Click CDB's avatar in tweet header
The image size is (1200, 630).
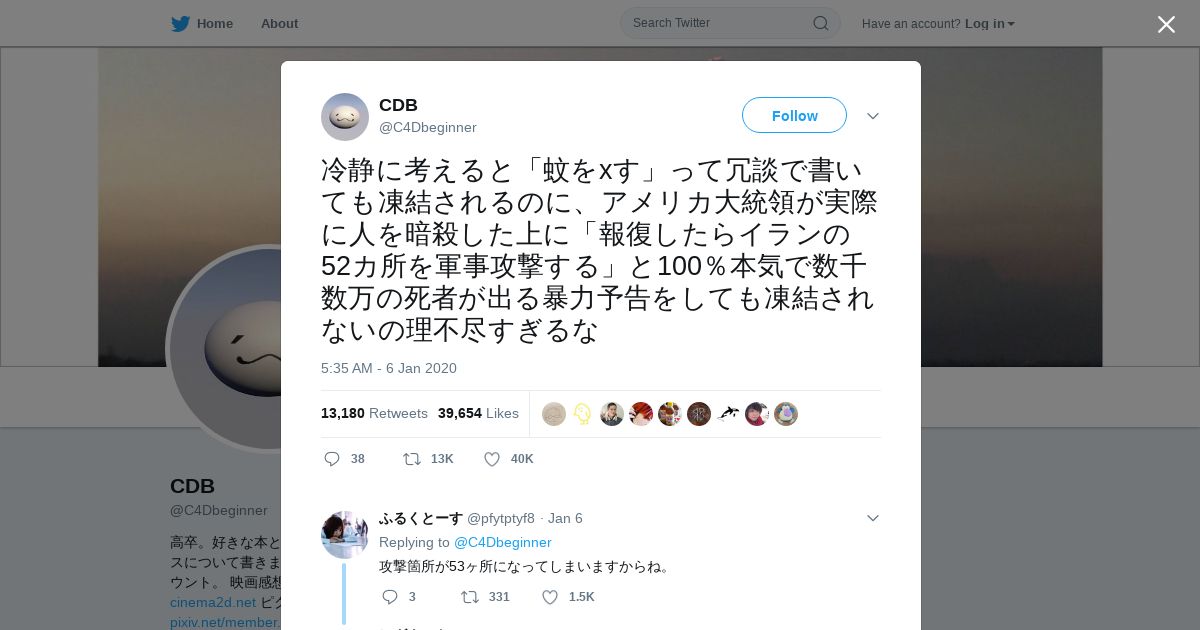(345, 117)
